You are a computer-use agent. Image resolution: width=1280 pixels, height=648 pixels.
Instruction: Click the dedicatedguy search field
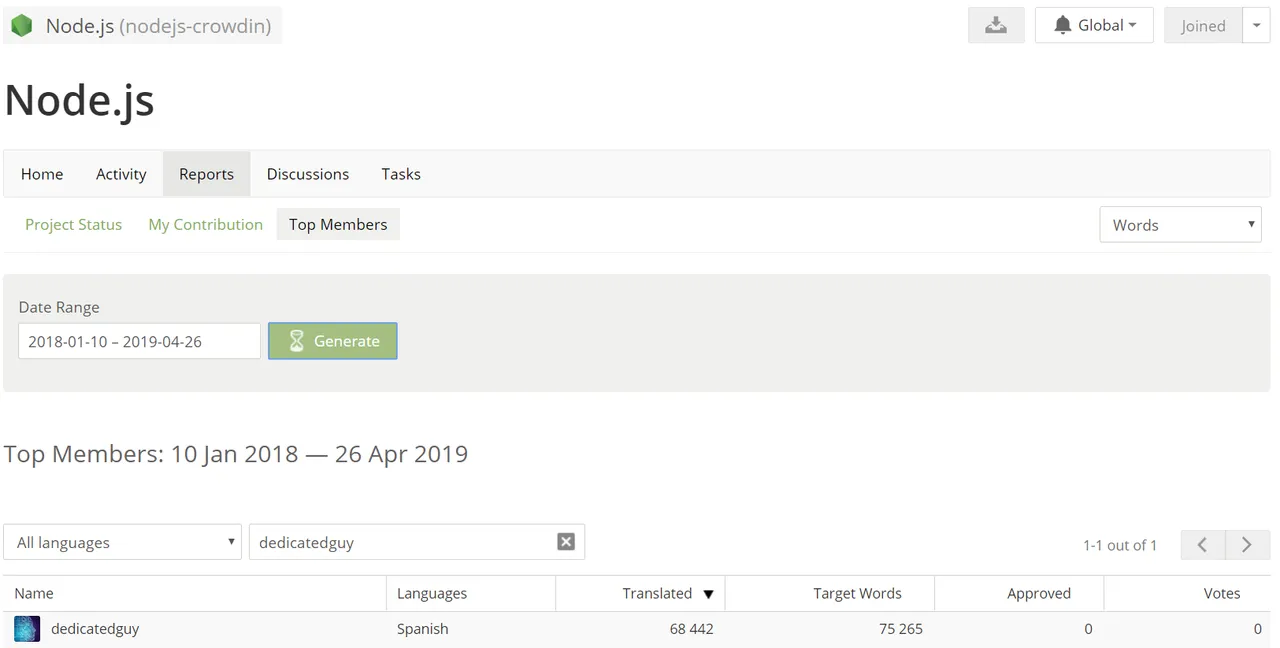point(416,543)
